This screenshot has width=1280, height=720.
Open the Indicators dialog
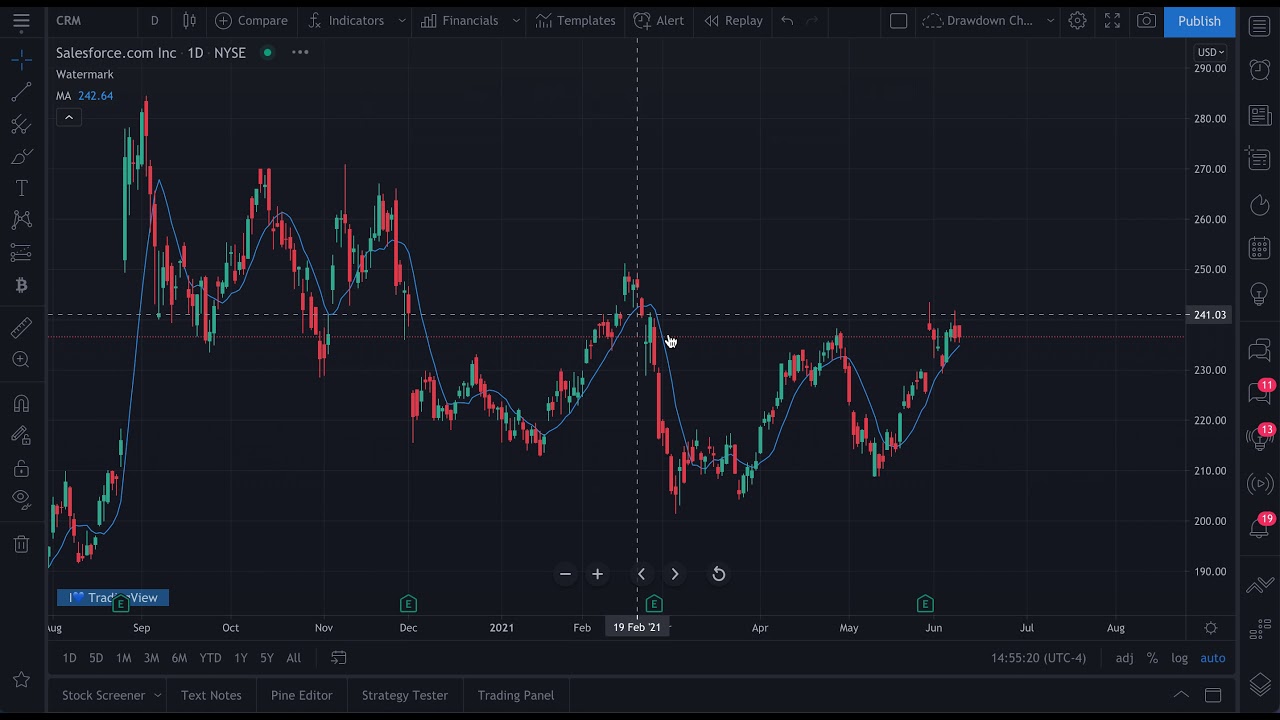(346, 20)
